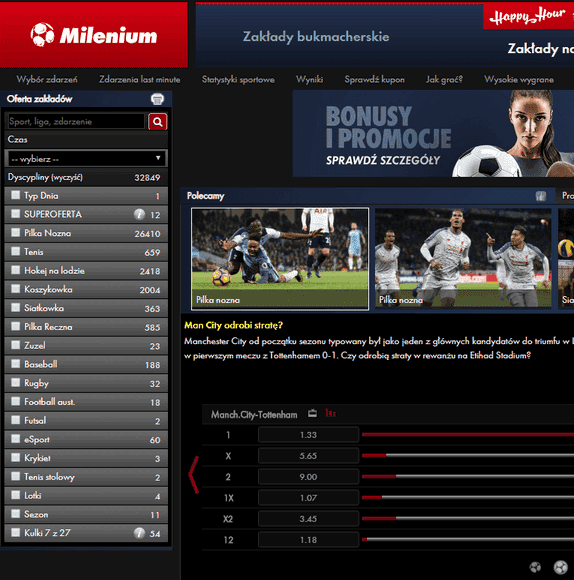The width and height of the screenshot is (574, 580).
Task: Check the Baseball checkbox
Action: coord(16,364)
